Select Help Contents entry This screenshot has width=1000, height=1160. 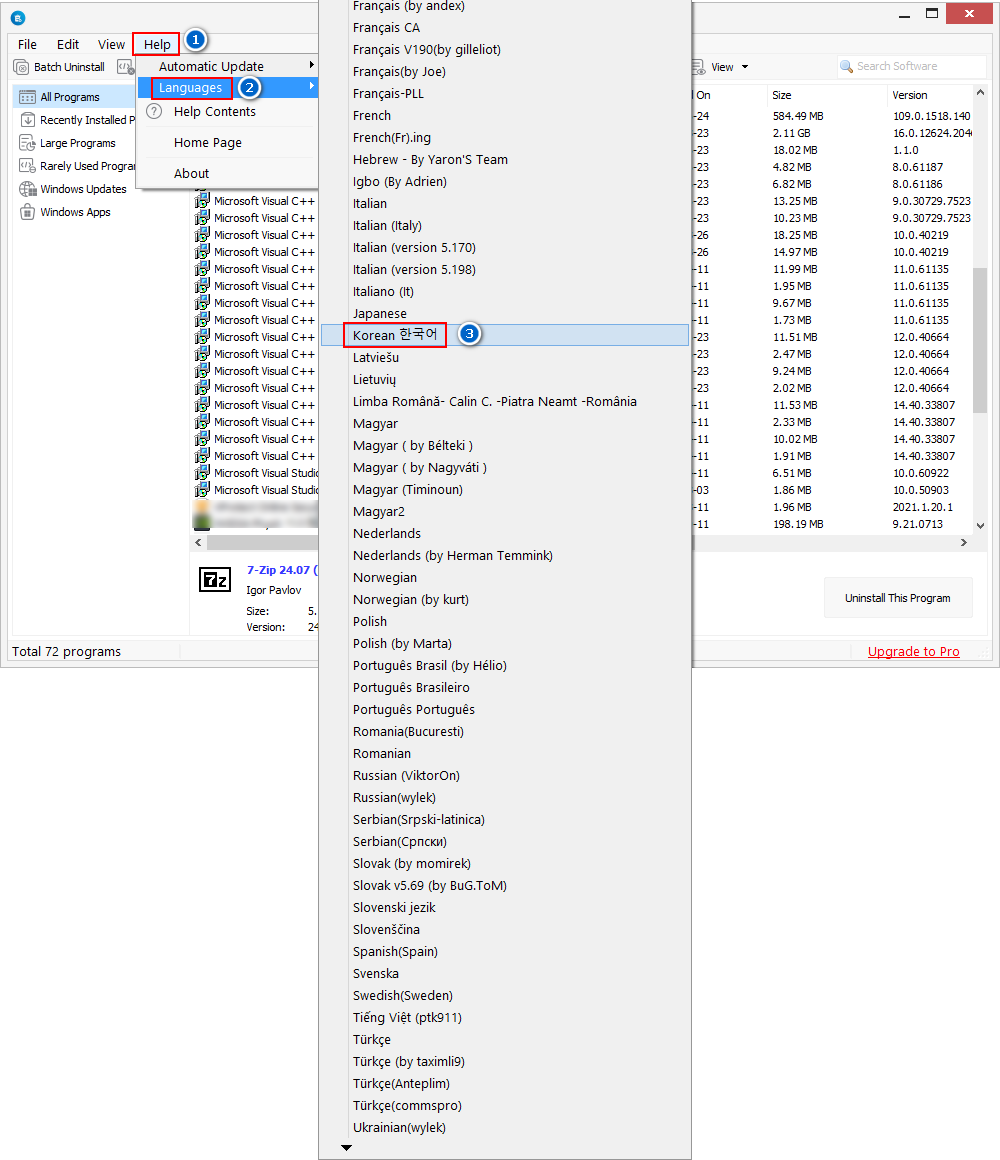click(x=214, y=112)
